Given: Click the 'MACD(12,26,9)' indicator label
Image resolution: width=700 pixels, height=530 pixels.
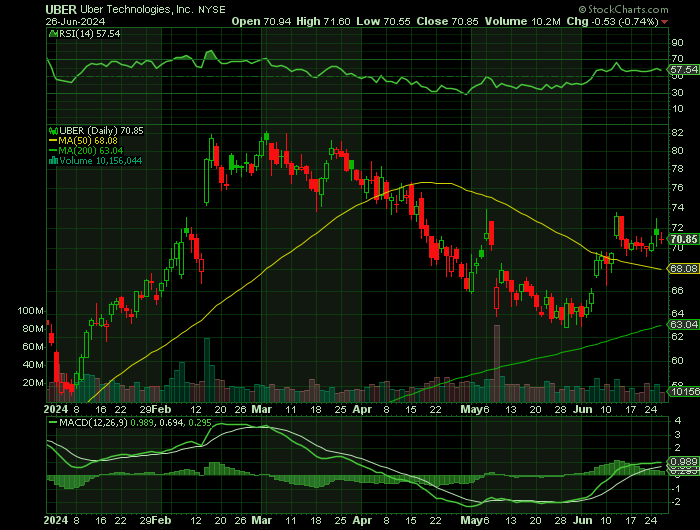Looking at the screenshot, I should [x=93, y=422].
